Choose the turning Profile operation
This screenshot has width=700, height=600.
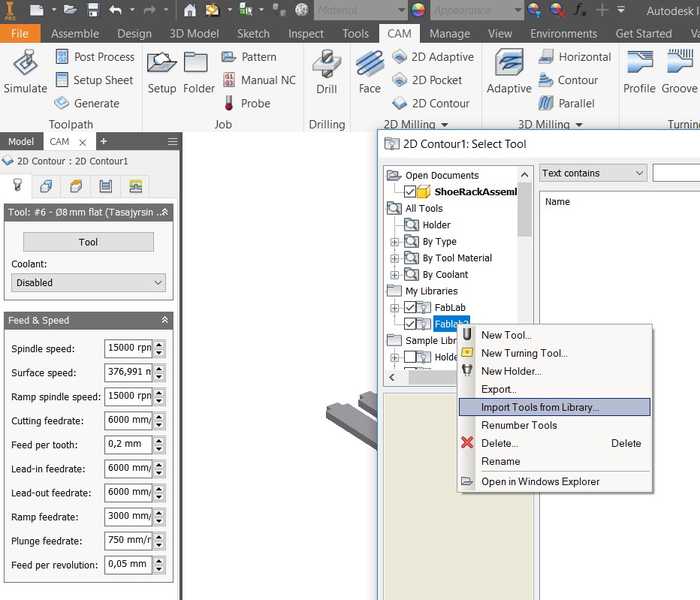click(639, 72)
